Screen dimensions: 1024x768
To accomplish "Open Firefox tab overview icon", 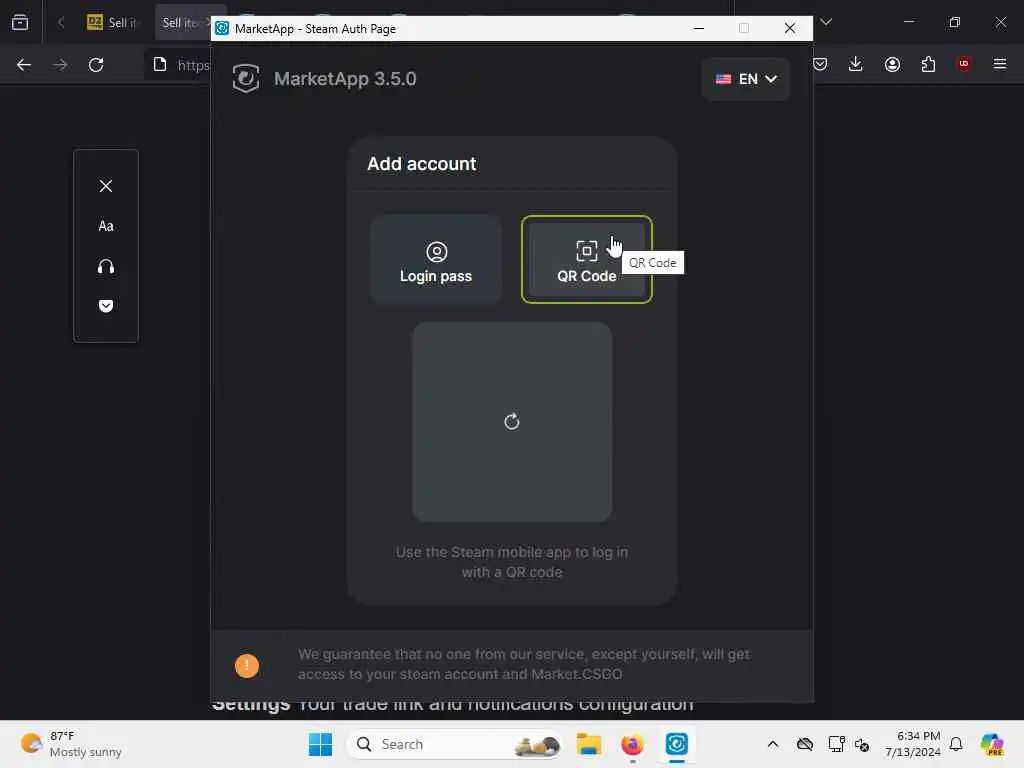I will [x=20, y=22].
